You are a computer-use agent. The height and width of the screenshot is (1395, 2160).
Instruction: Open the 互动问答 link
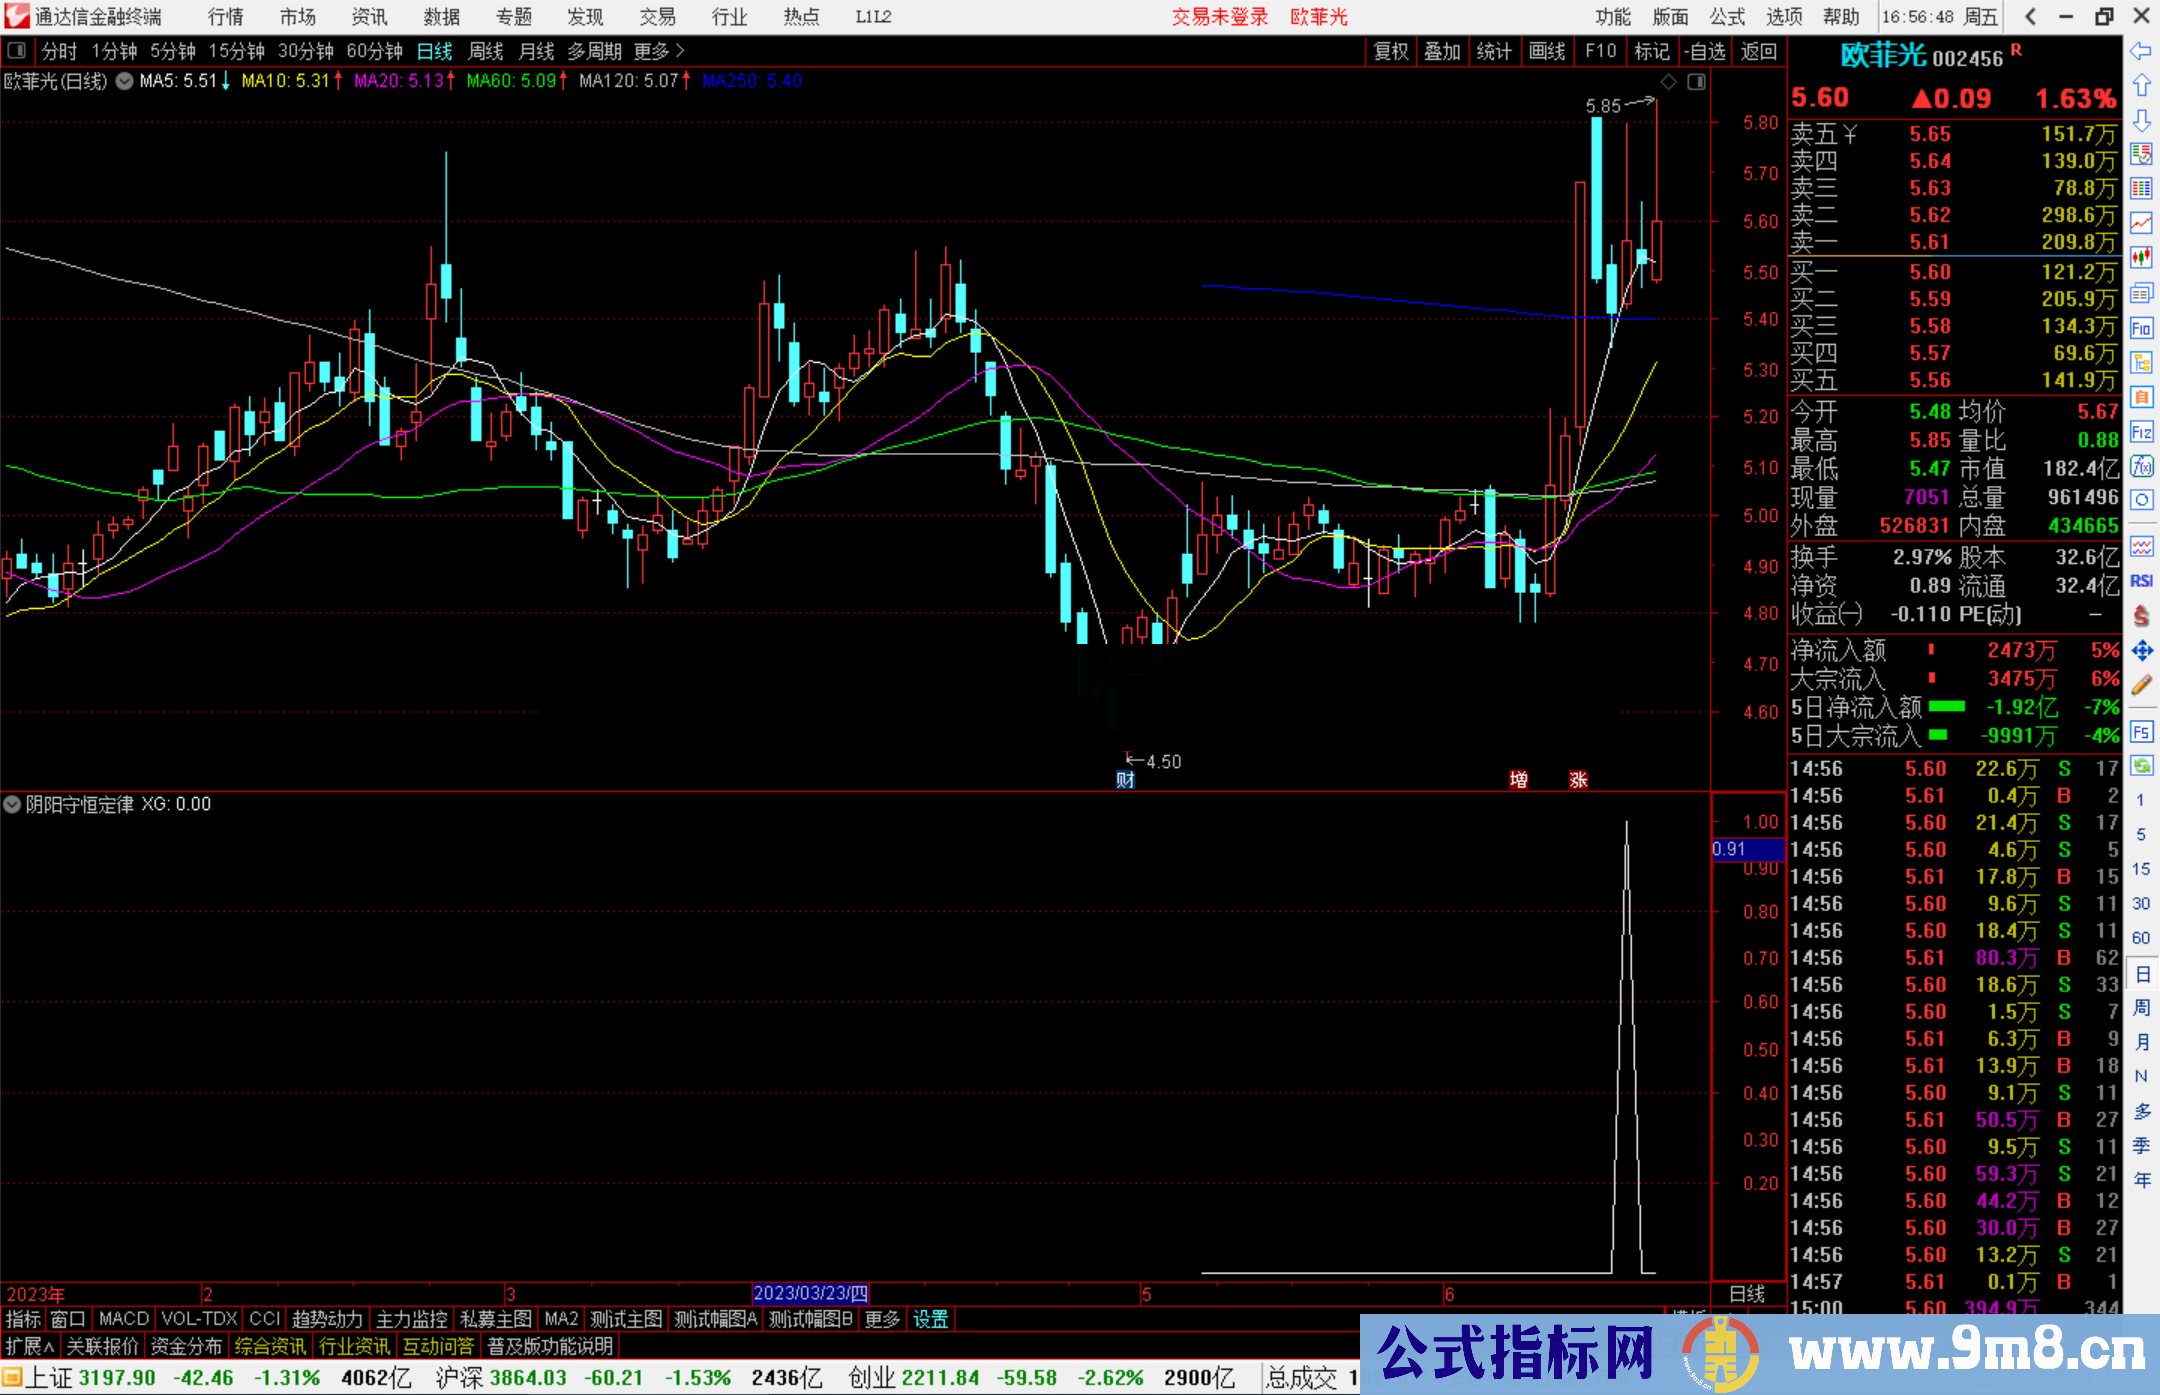438,1346
